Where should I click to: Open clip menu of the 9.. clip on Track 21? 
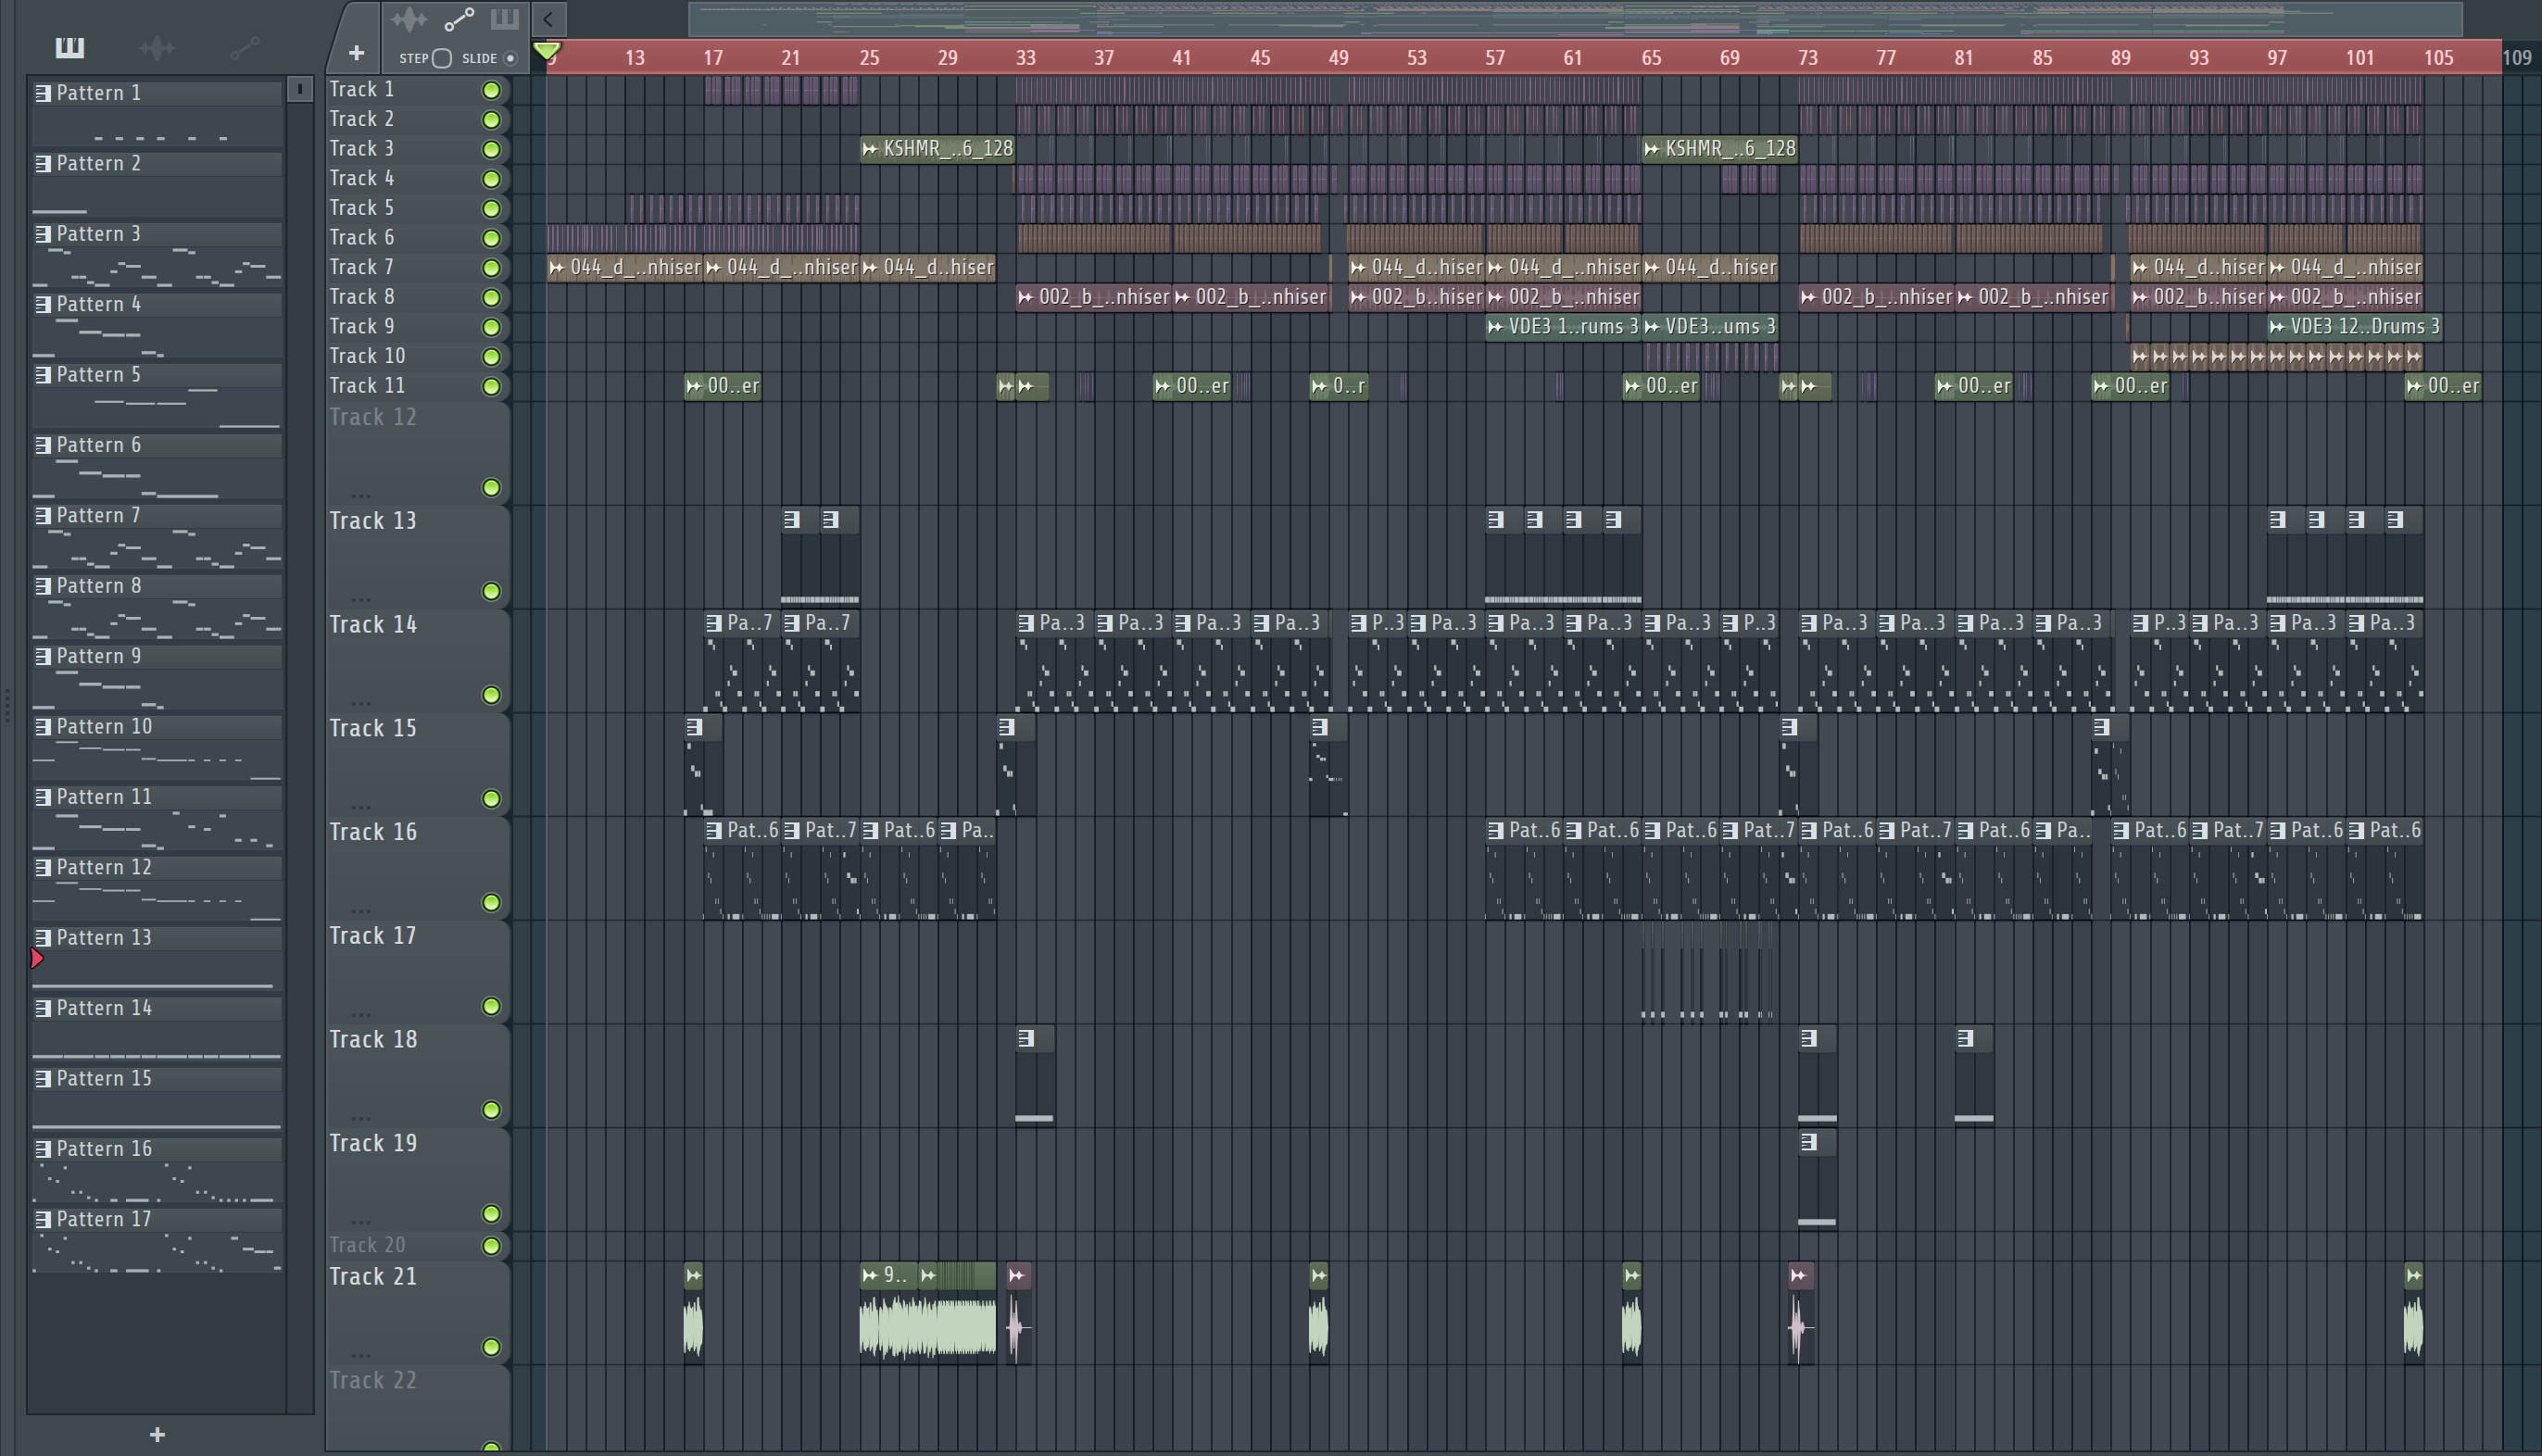coord(870,1275)
